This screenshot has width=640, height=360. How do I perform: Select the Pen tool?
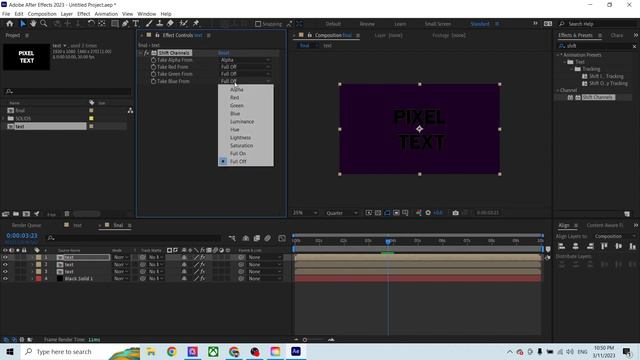click(125, 24)
